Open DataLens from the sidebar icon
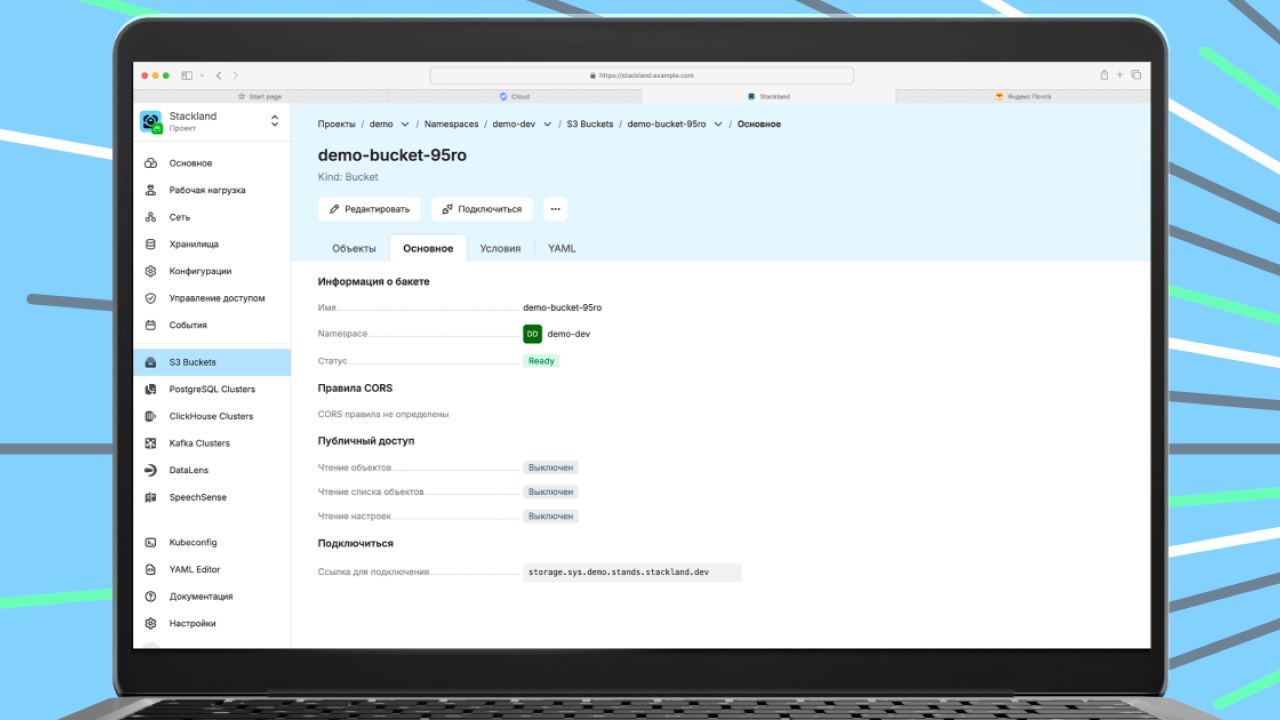This screenshot has width=1280, height=720. tap(150, 470)
